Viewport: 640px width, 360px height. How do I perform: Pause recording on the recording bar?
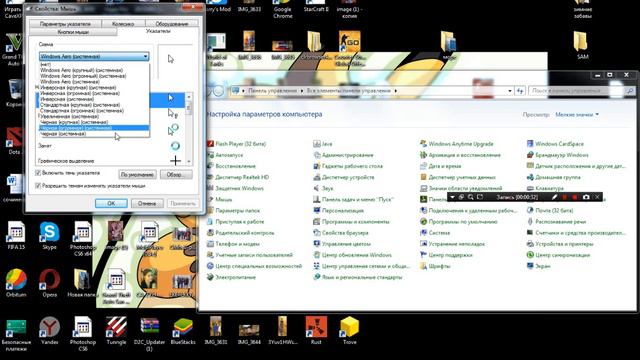565,197
